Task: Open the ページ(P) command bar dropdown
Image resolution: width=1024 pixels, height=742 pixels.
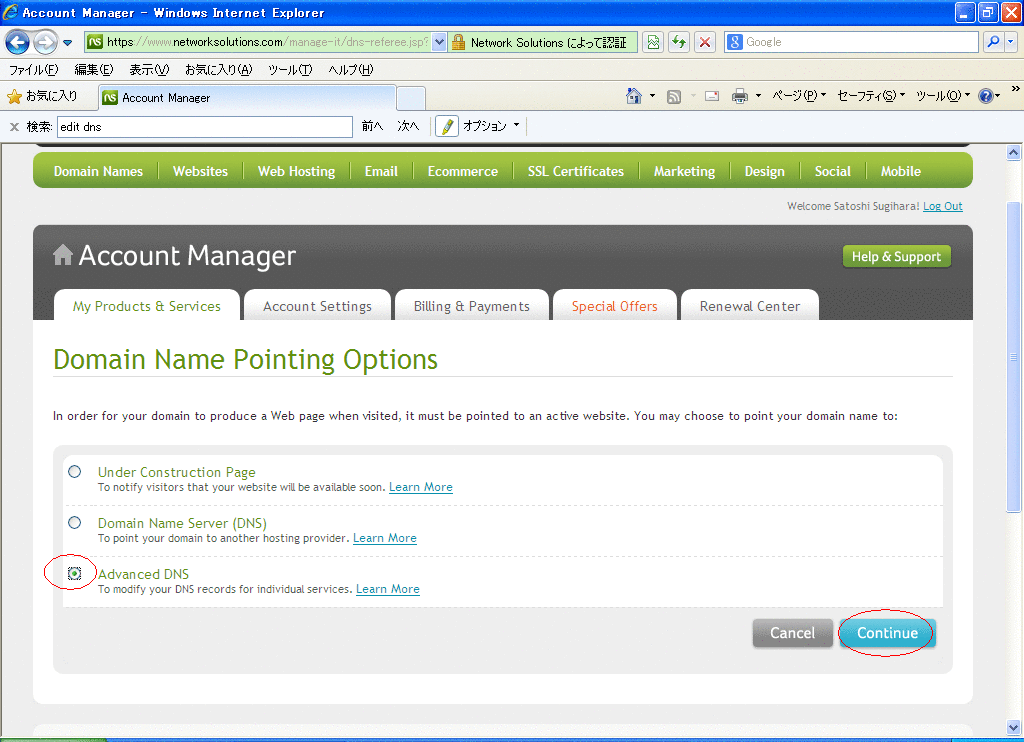Action: (x=799, y=96)
